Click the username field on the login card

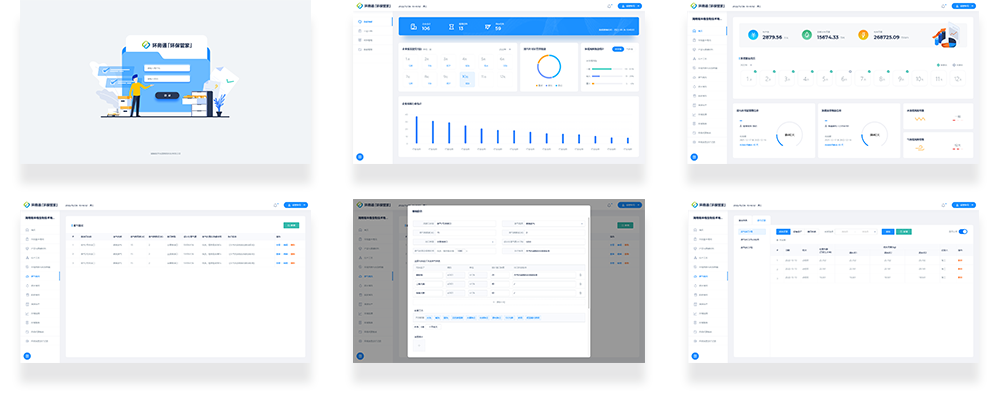(167, 68)
